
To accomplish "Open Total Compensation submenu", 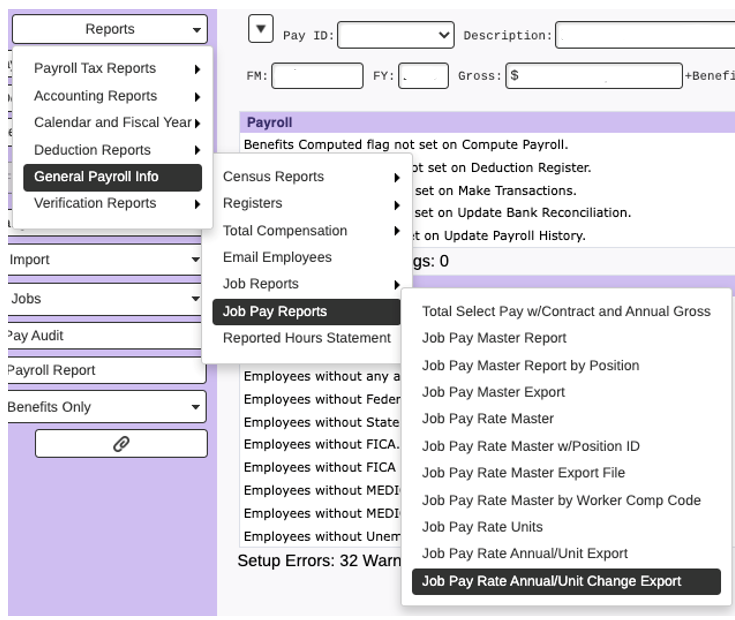I will pos(307,231).
